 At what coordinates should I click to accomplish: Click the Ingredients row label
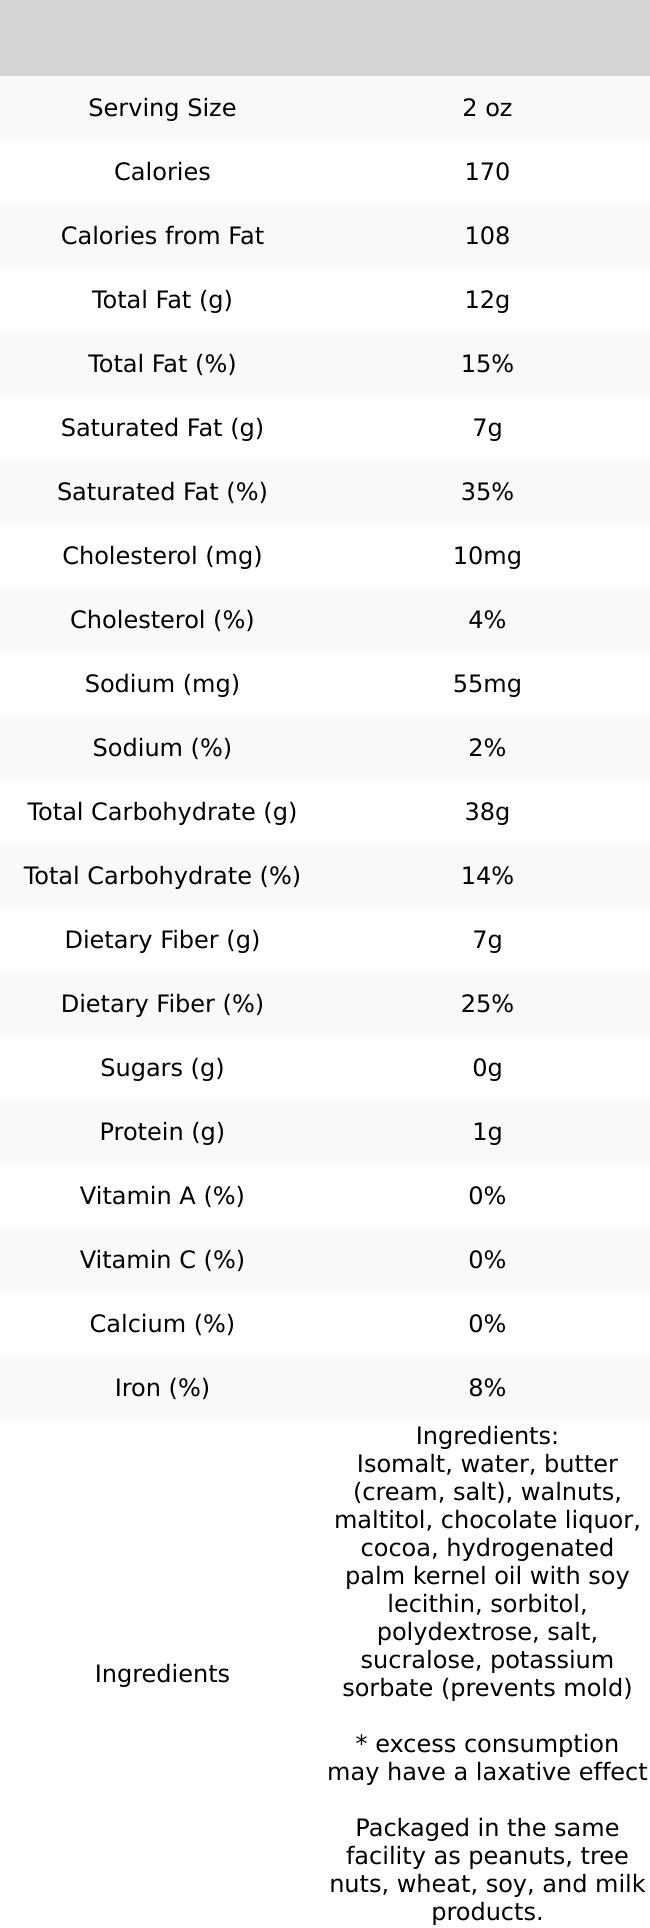[x=162, y=1674]
